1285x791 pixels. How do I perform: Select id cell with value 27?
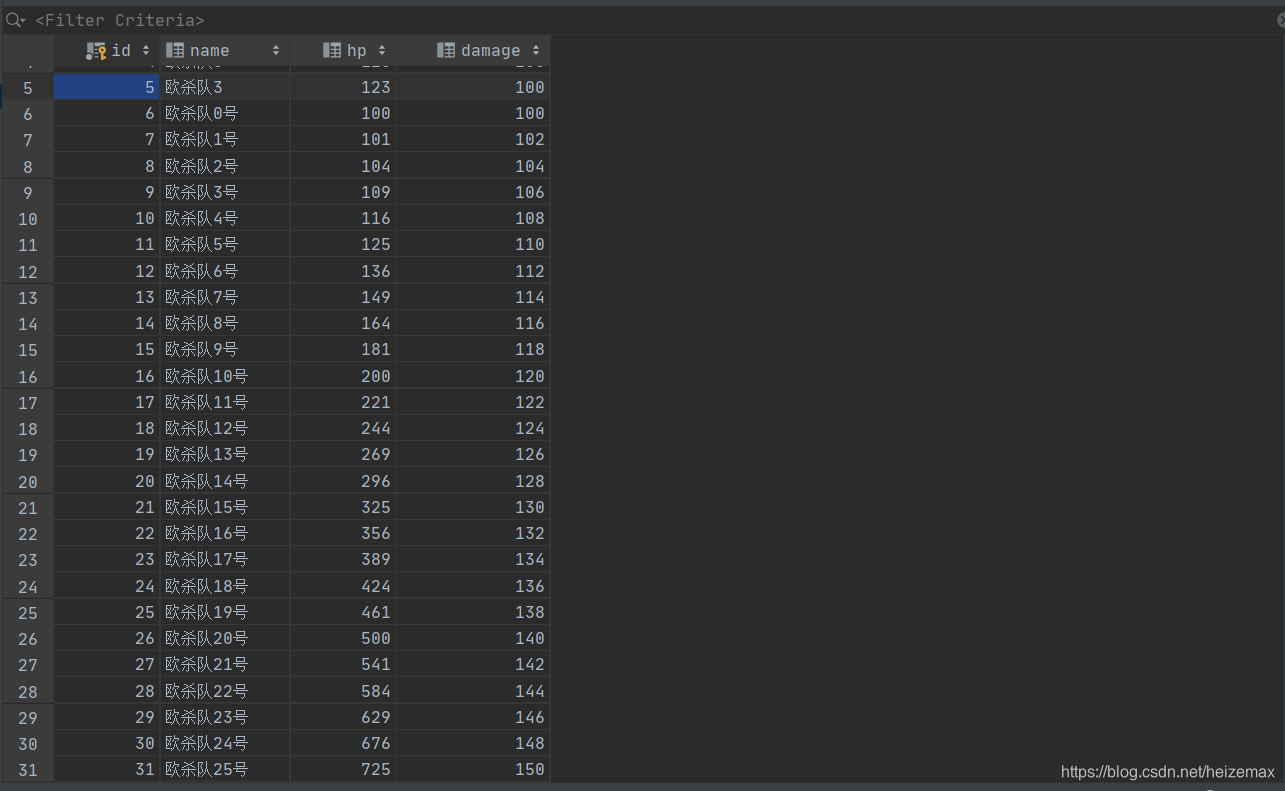point(106,664)
